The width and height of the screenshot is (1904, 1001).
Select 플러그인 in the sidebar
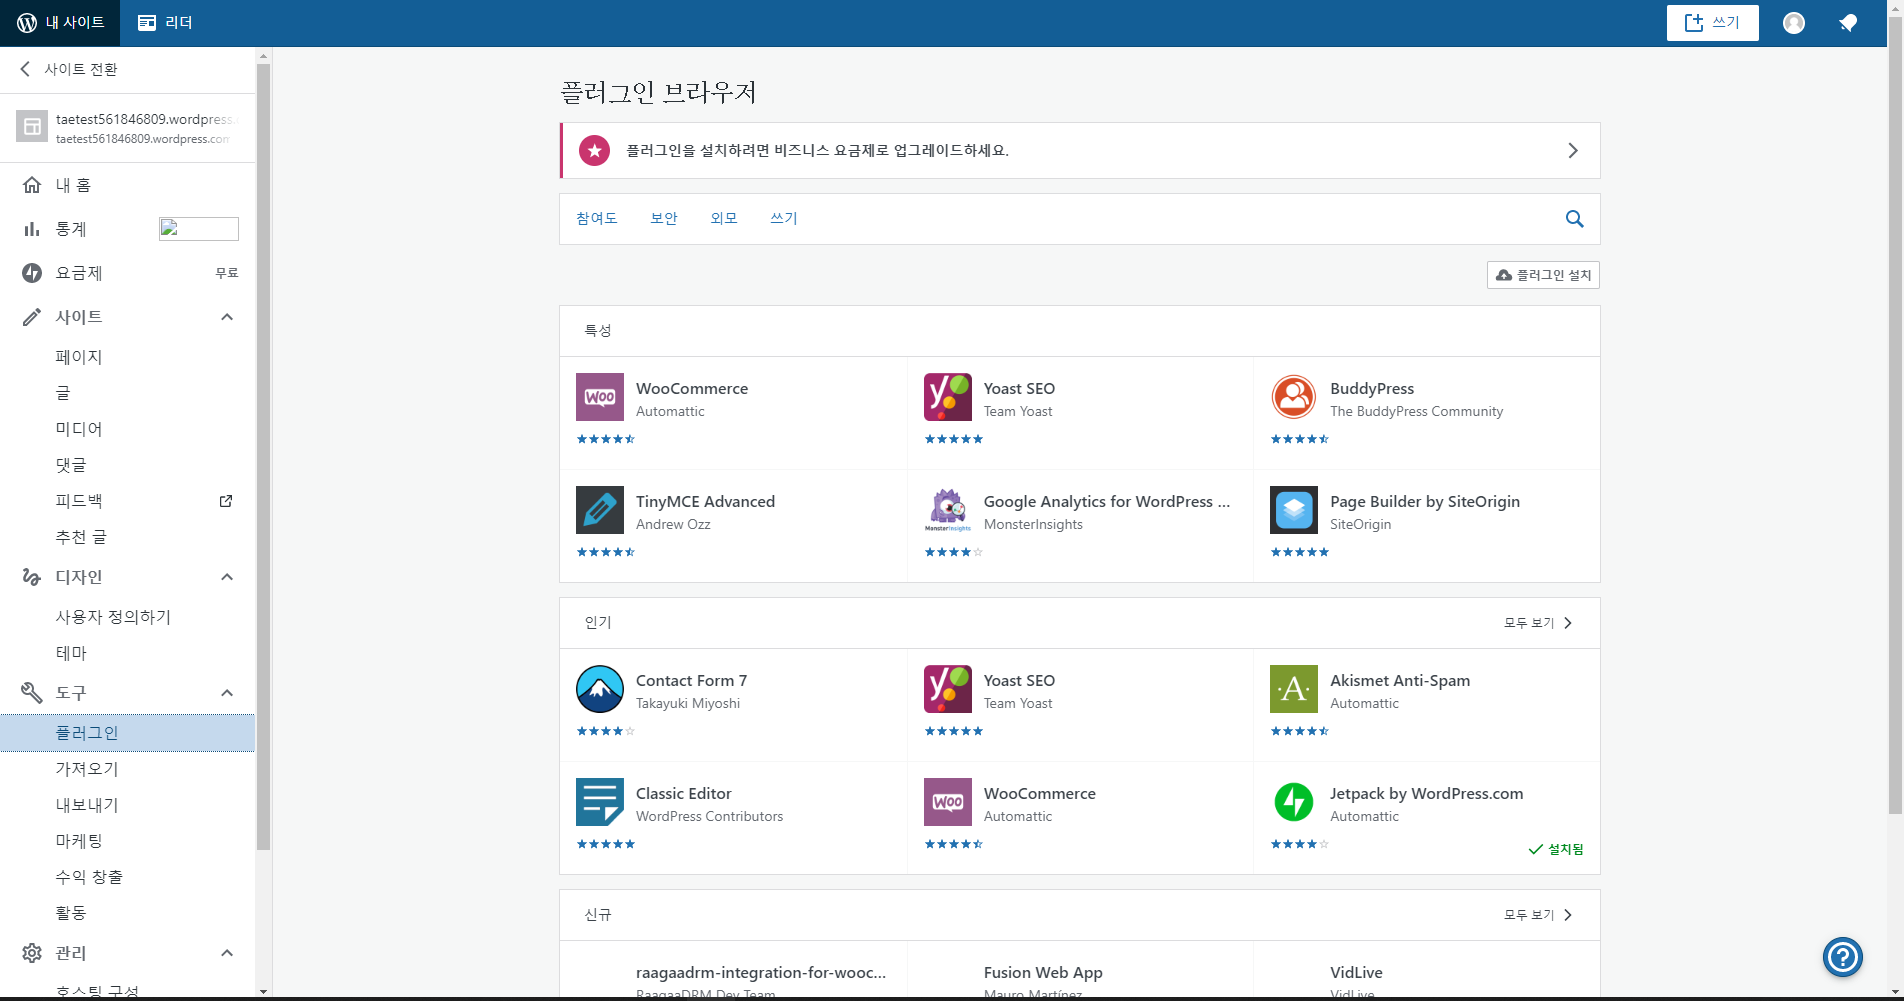coord(128,733)
